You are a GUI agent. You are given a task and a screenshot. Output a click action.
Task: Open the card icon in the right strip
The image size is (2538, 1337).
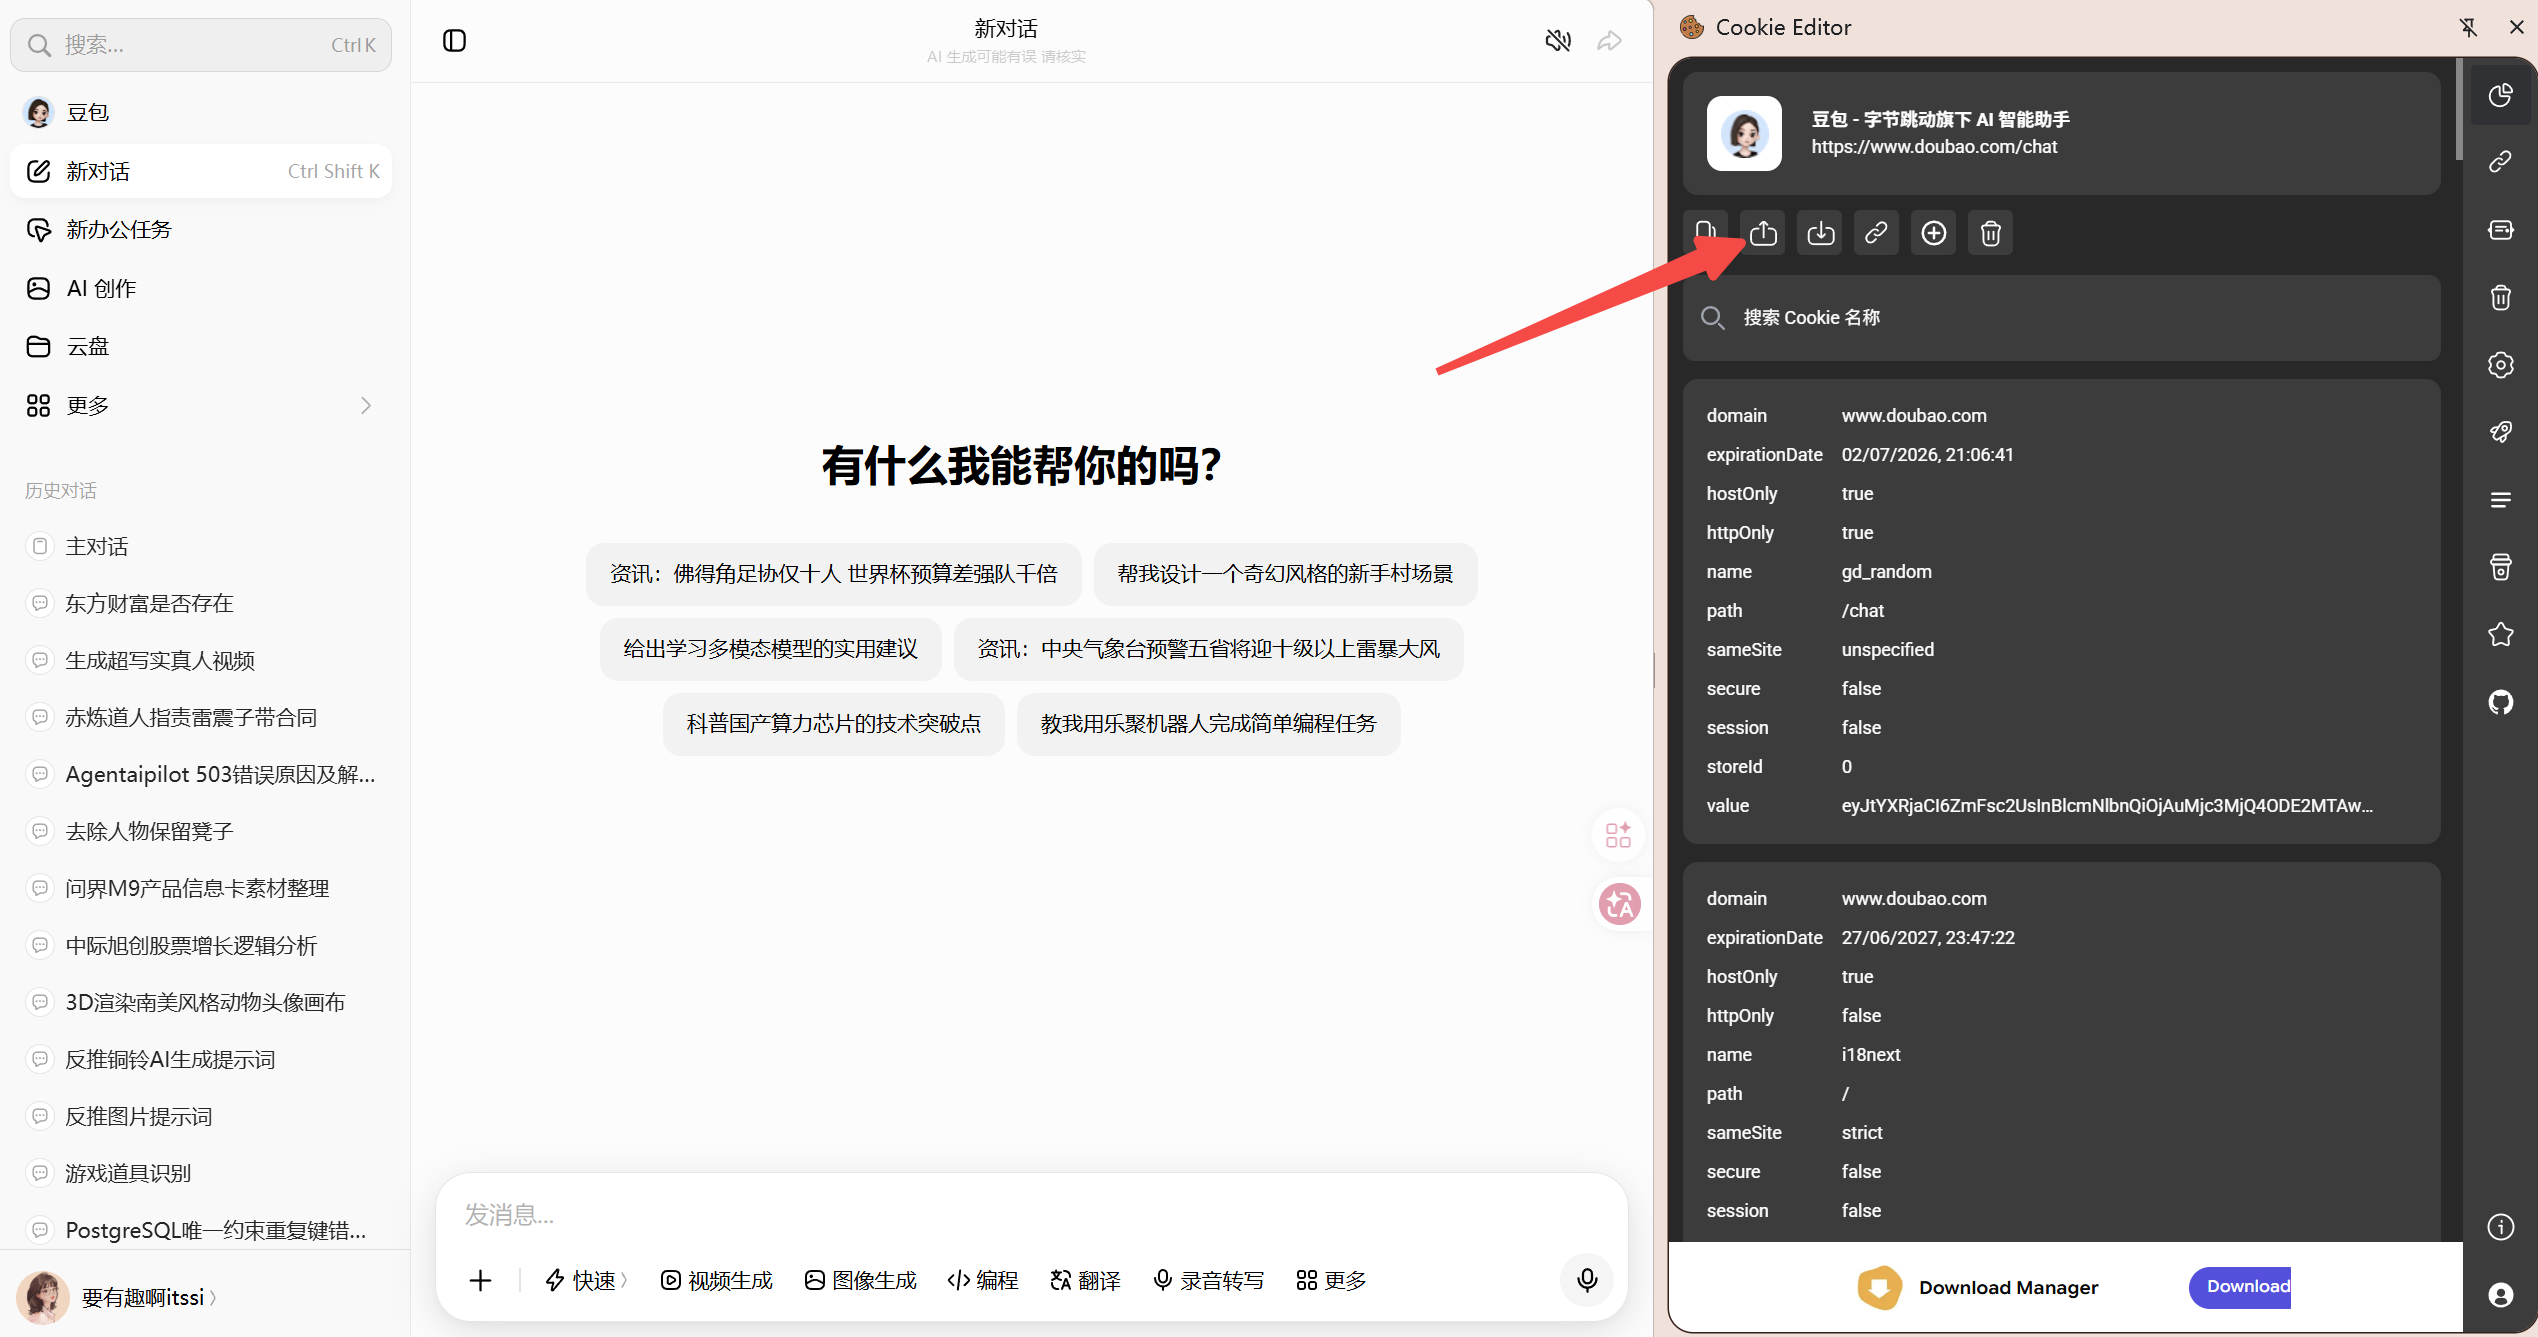pyautogui.click(x=2501, y=230)
